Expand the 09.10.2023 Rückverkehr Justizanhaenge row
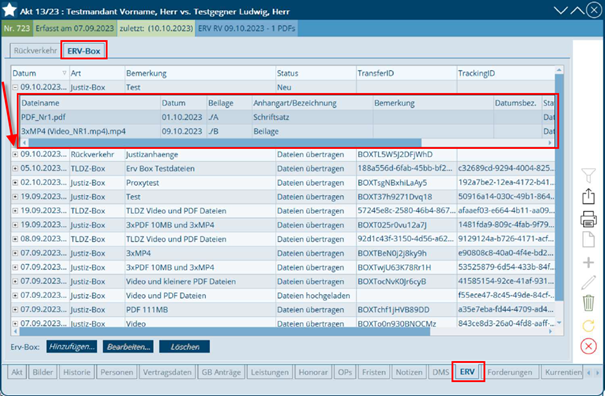 [x=15, y=154]
